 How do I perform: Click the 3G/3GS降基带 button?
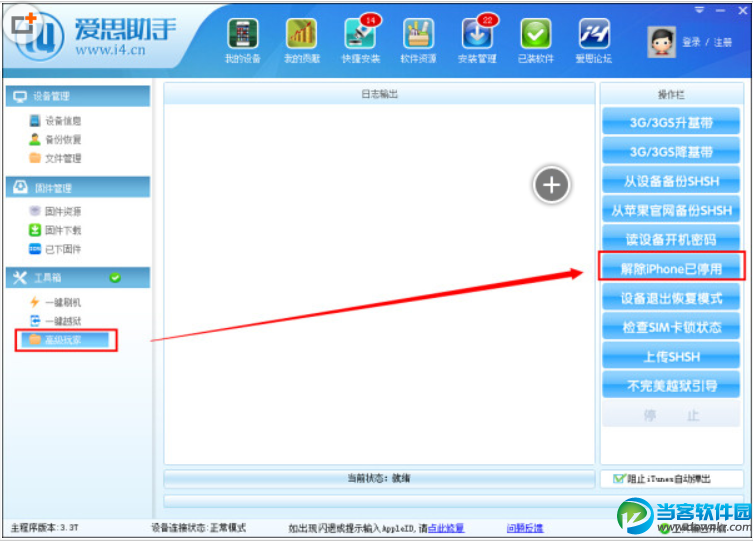pos(671,152)
